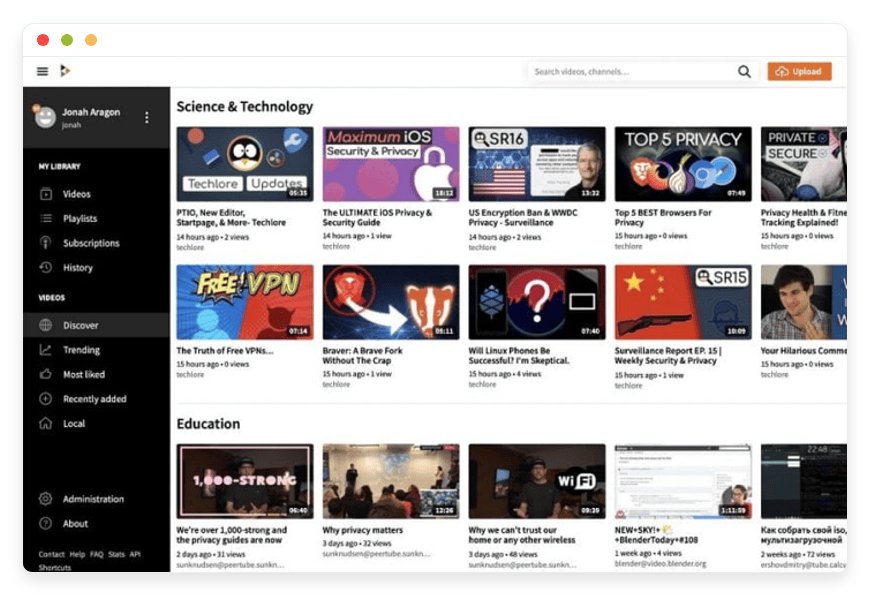This screenshot has height=595, width=870.
Task: Toggle the hamburger sidebar menu
Action: [x=42, y=71]
